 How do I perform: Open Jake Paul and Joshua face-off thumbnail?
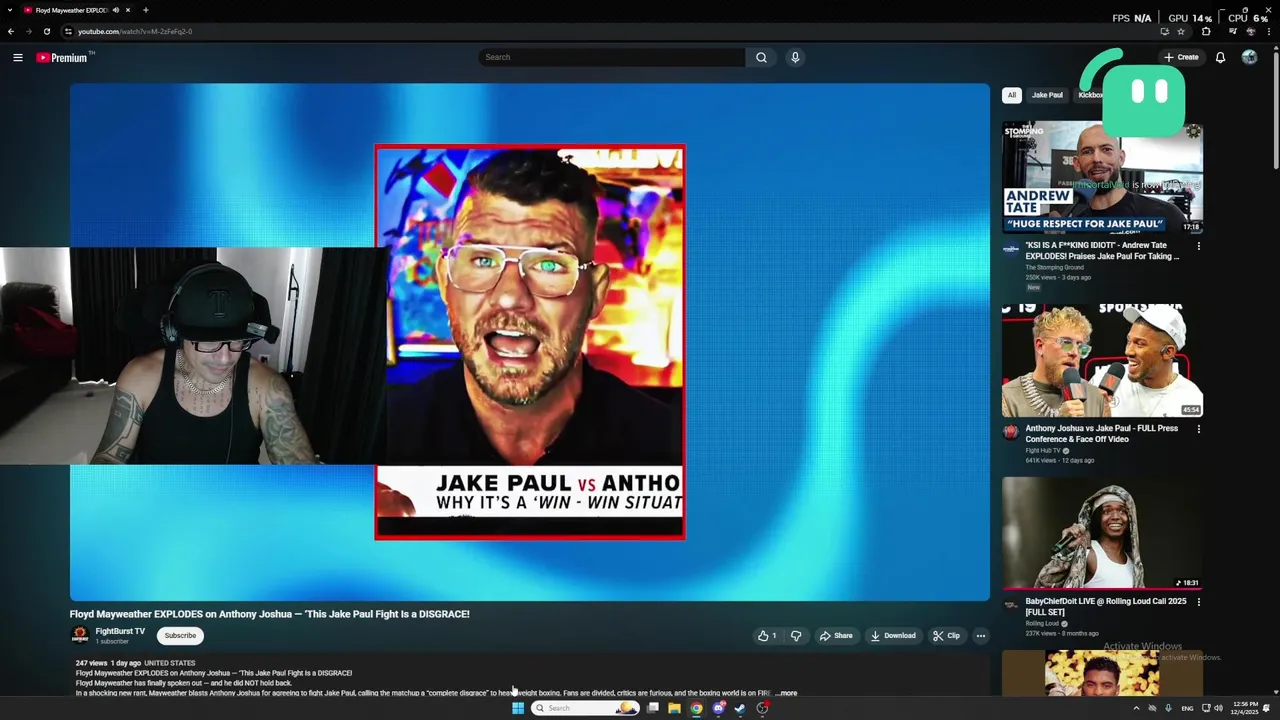[1102, 361]
